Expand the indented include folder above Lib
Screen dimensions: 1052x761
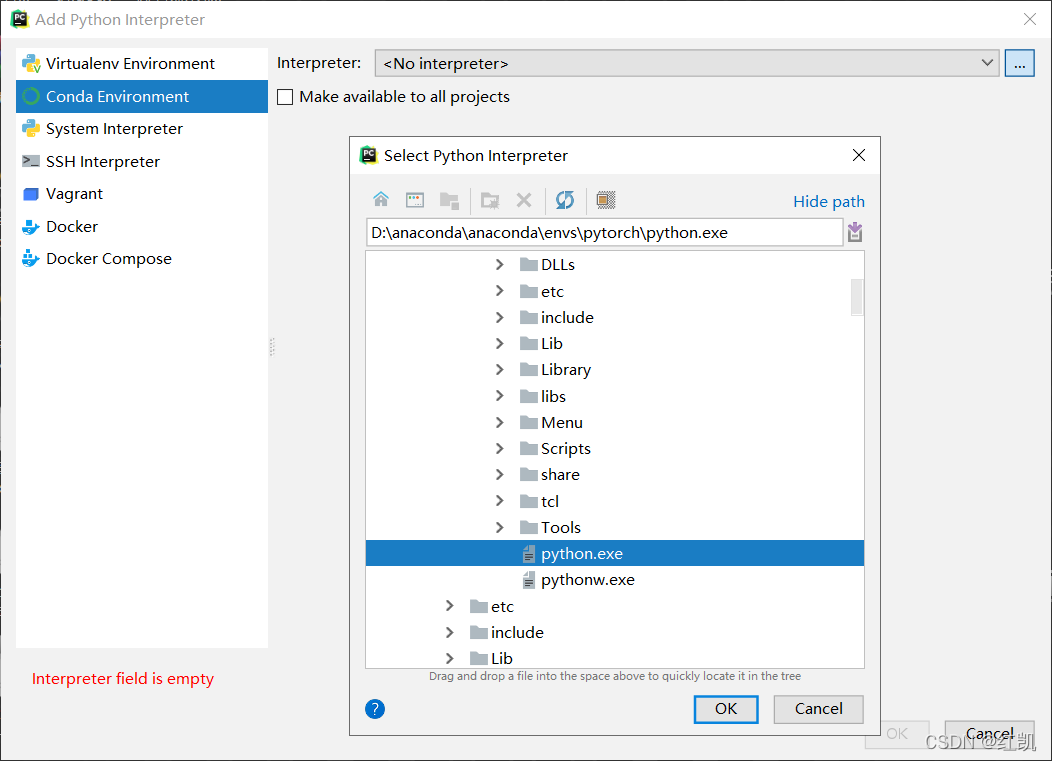click(500, 317)
